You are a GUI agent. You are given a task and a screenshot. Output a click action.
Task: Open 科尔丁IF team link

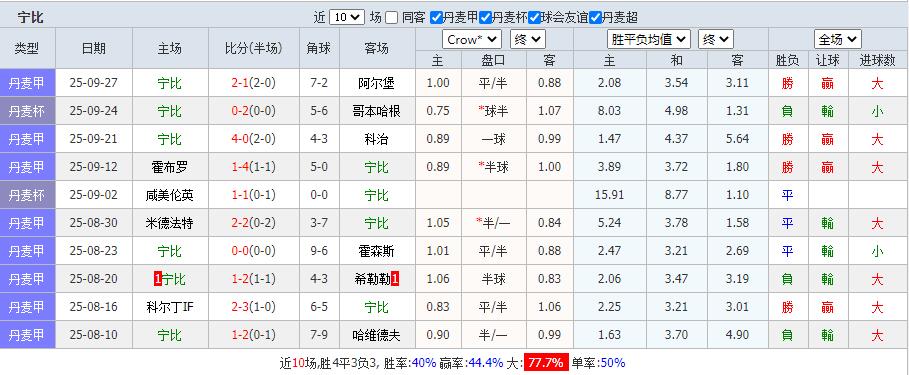(x=169, y=307)
